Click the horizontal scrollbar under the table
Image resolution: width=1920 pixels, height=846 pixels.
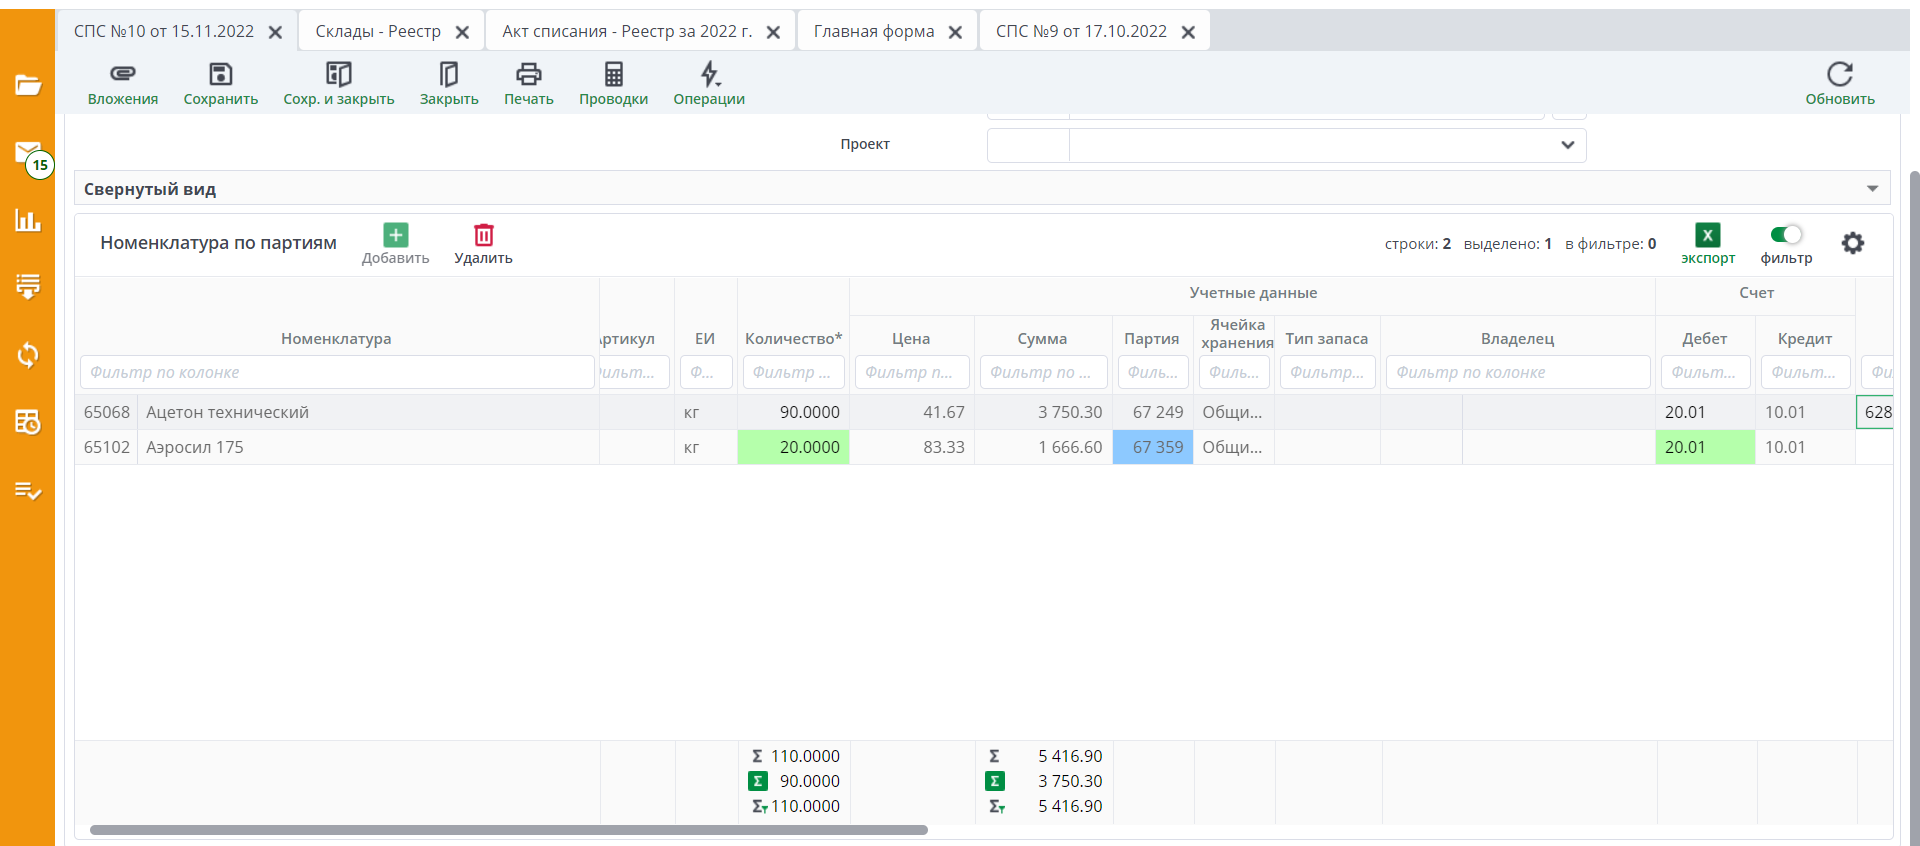tap(508, 830)
